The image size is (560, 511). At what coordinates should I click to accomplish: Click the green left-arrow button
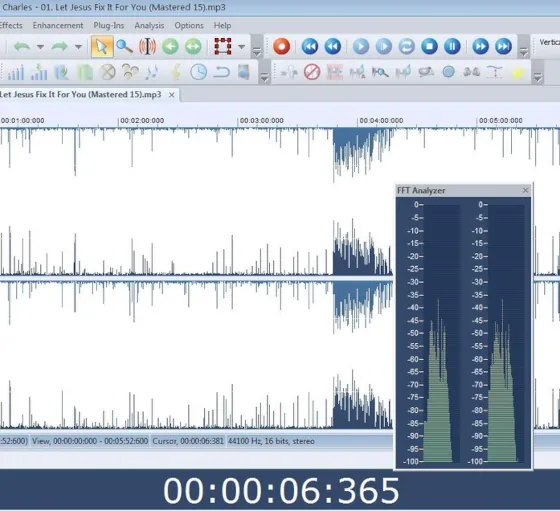[170, 46]
